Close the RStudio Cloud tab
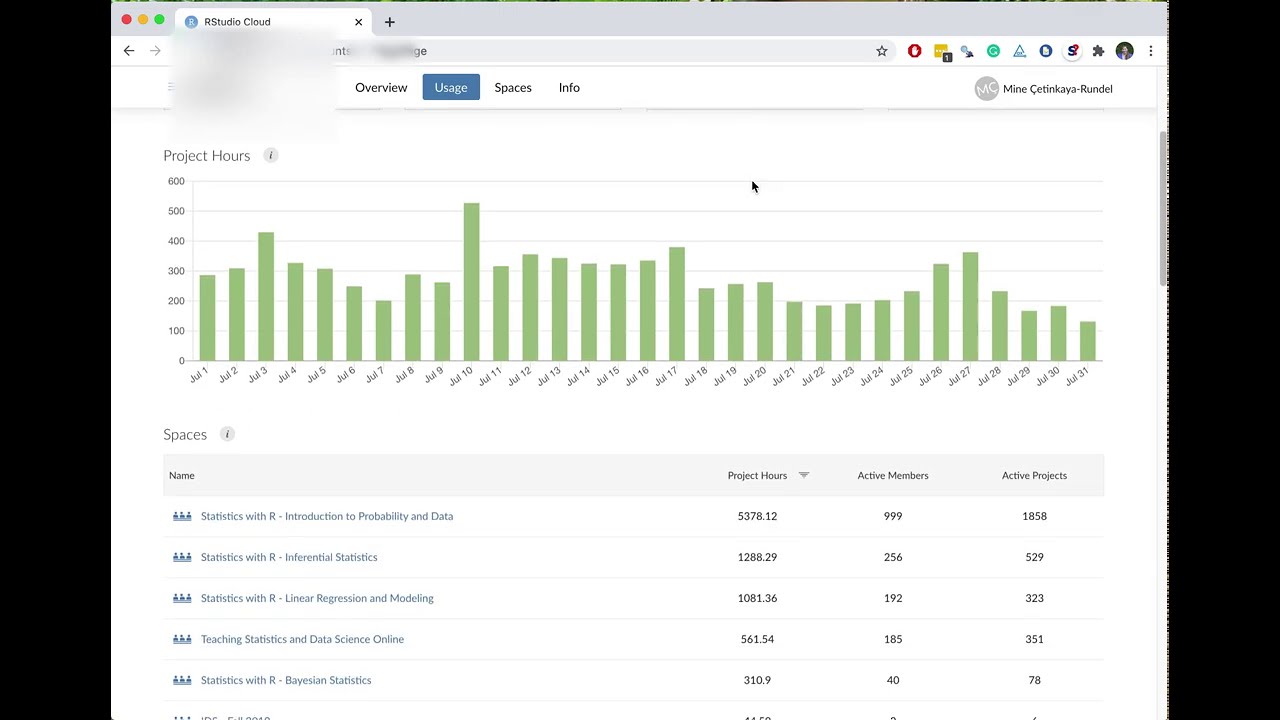 (358, 22)
